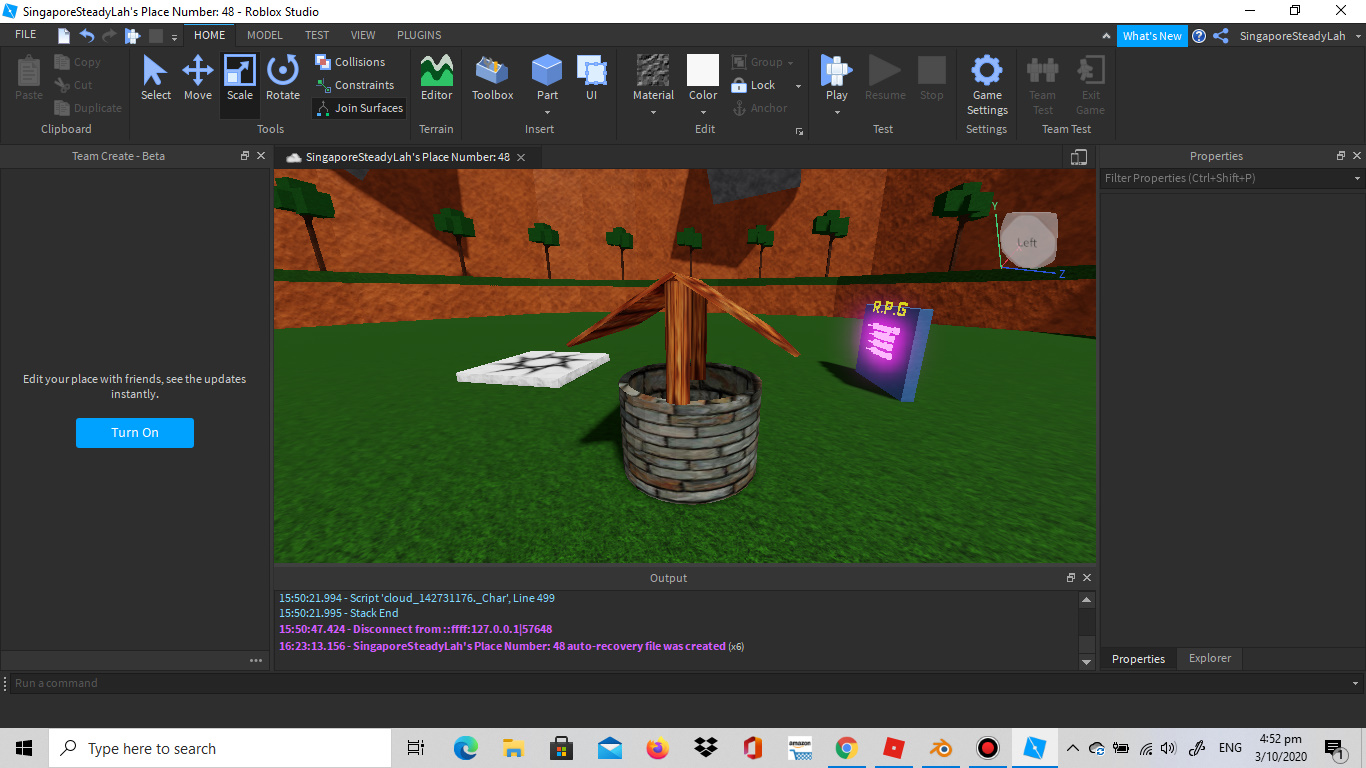This screenshot has height=768, width=1366.
Task: Open the Toolbox panel
Action: point(492,79)
